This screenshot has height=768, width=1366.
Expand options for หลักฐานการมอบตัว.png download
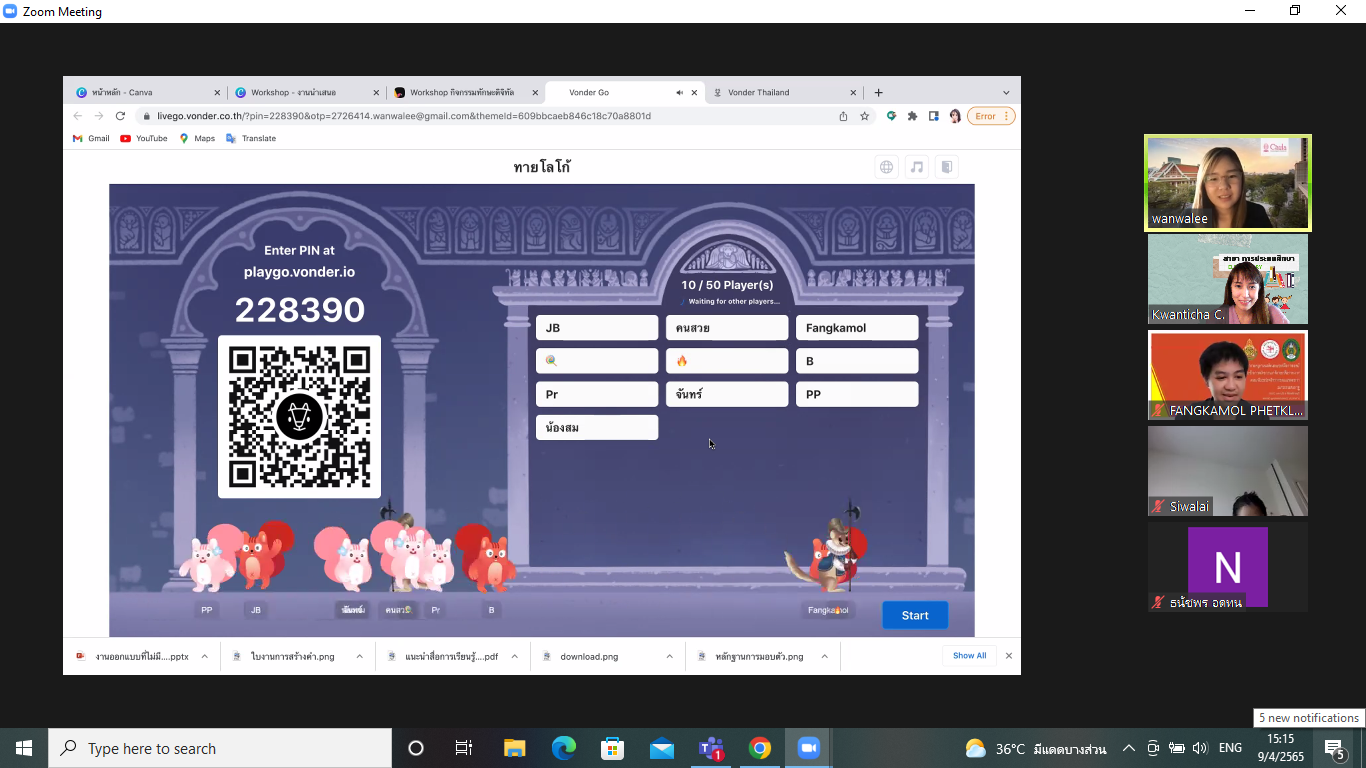tap(824, 656)
